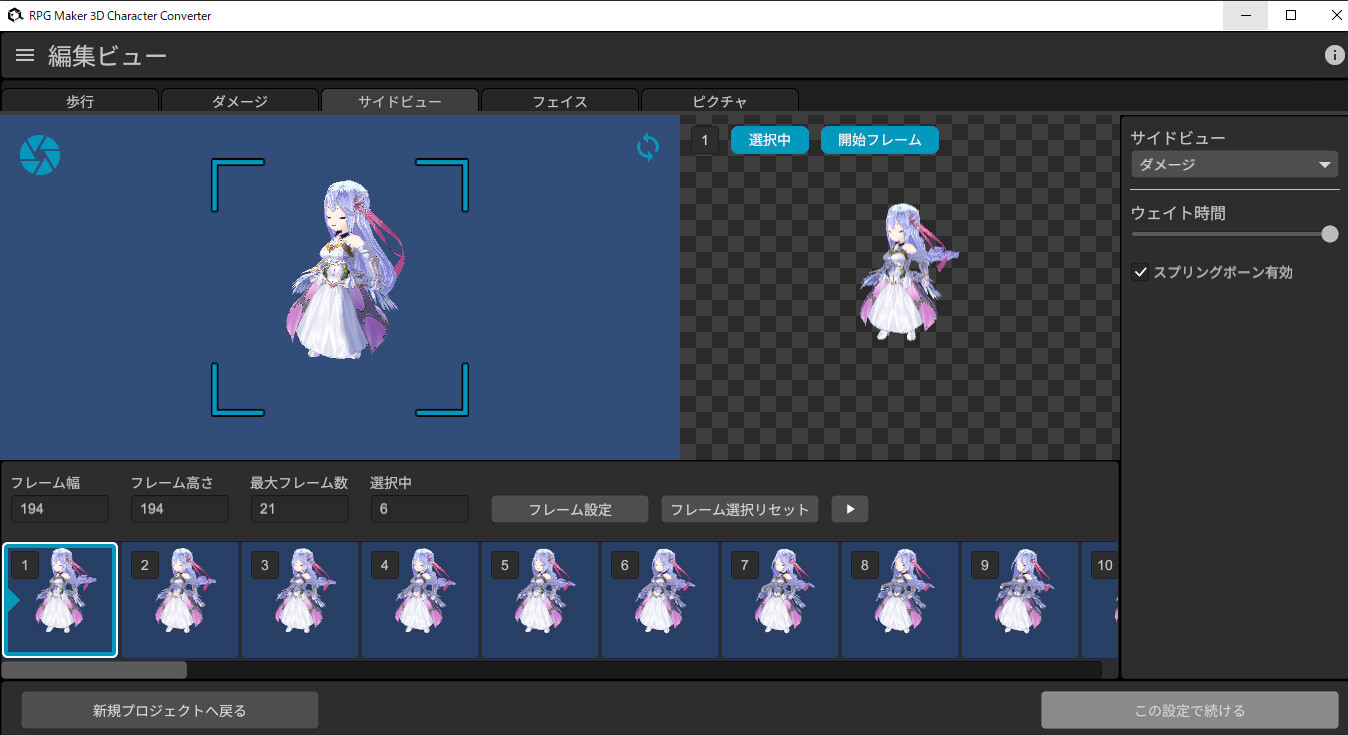
Task: Select frame thumbnail 10
Action: coord(1100,600)
